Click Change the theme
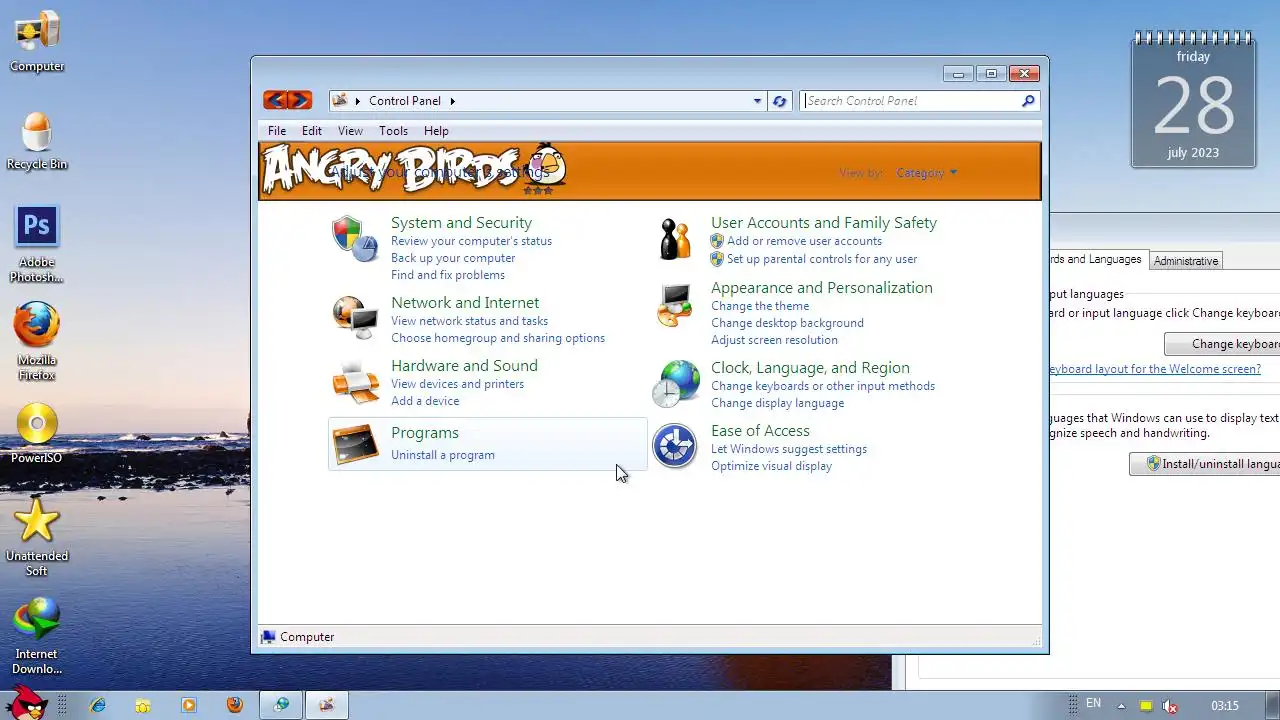The height and width of the screenshot is (720, 1280). (x=760, y=306)
